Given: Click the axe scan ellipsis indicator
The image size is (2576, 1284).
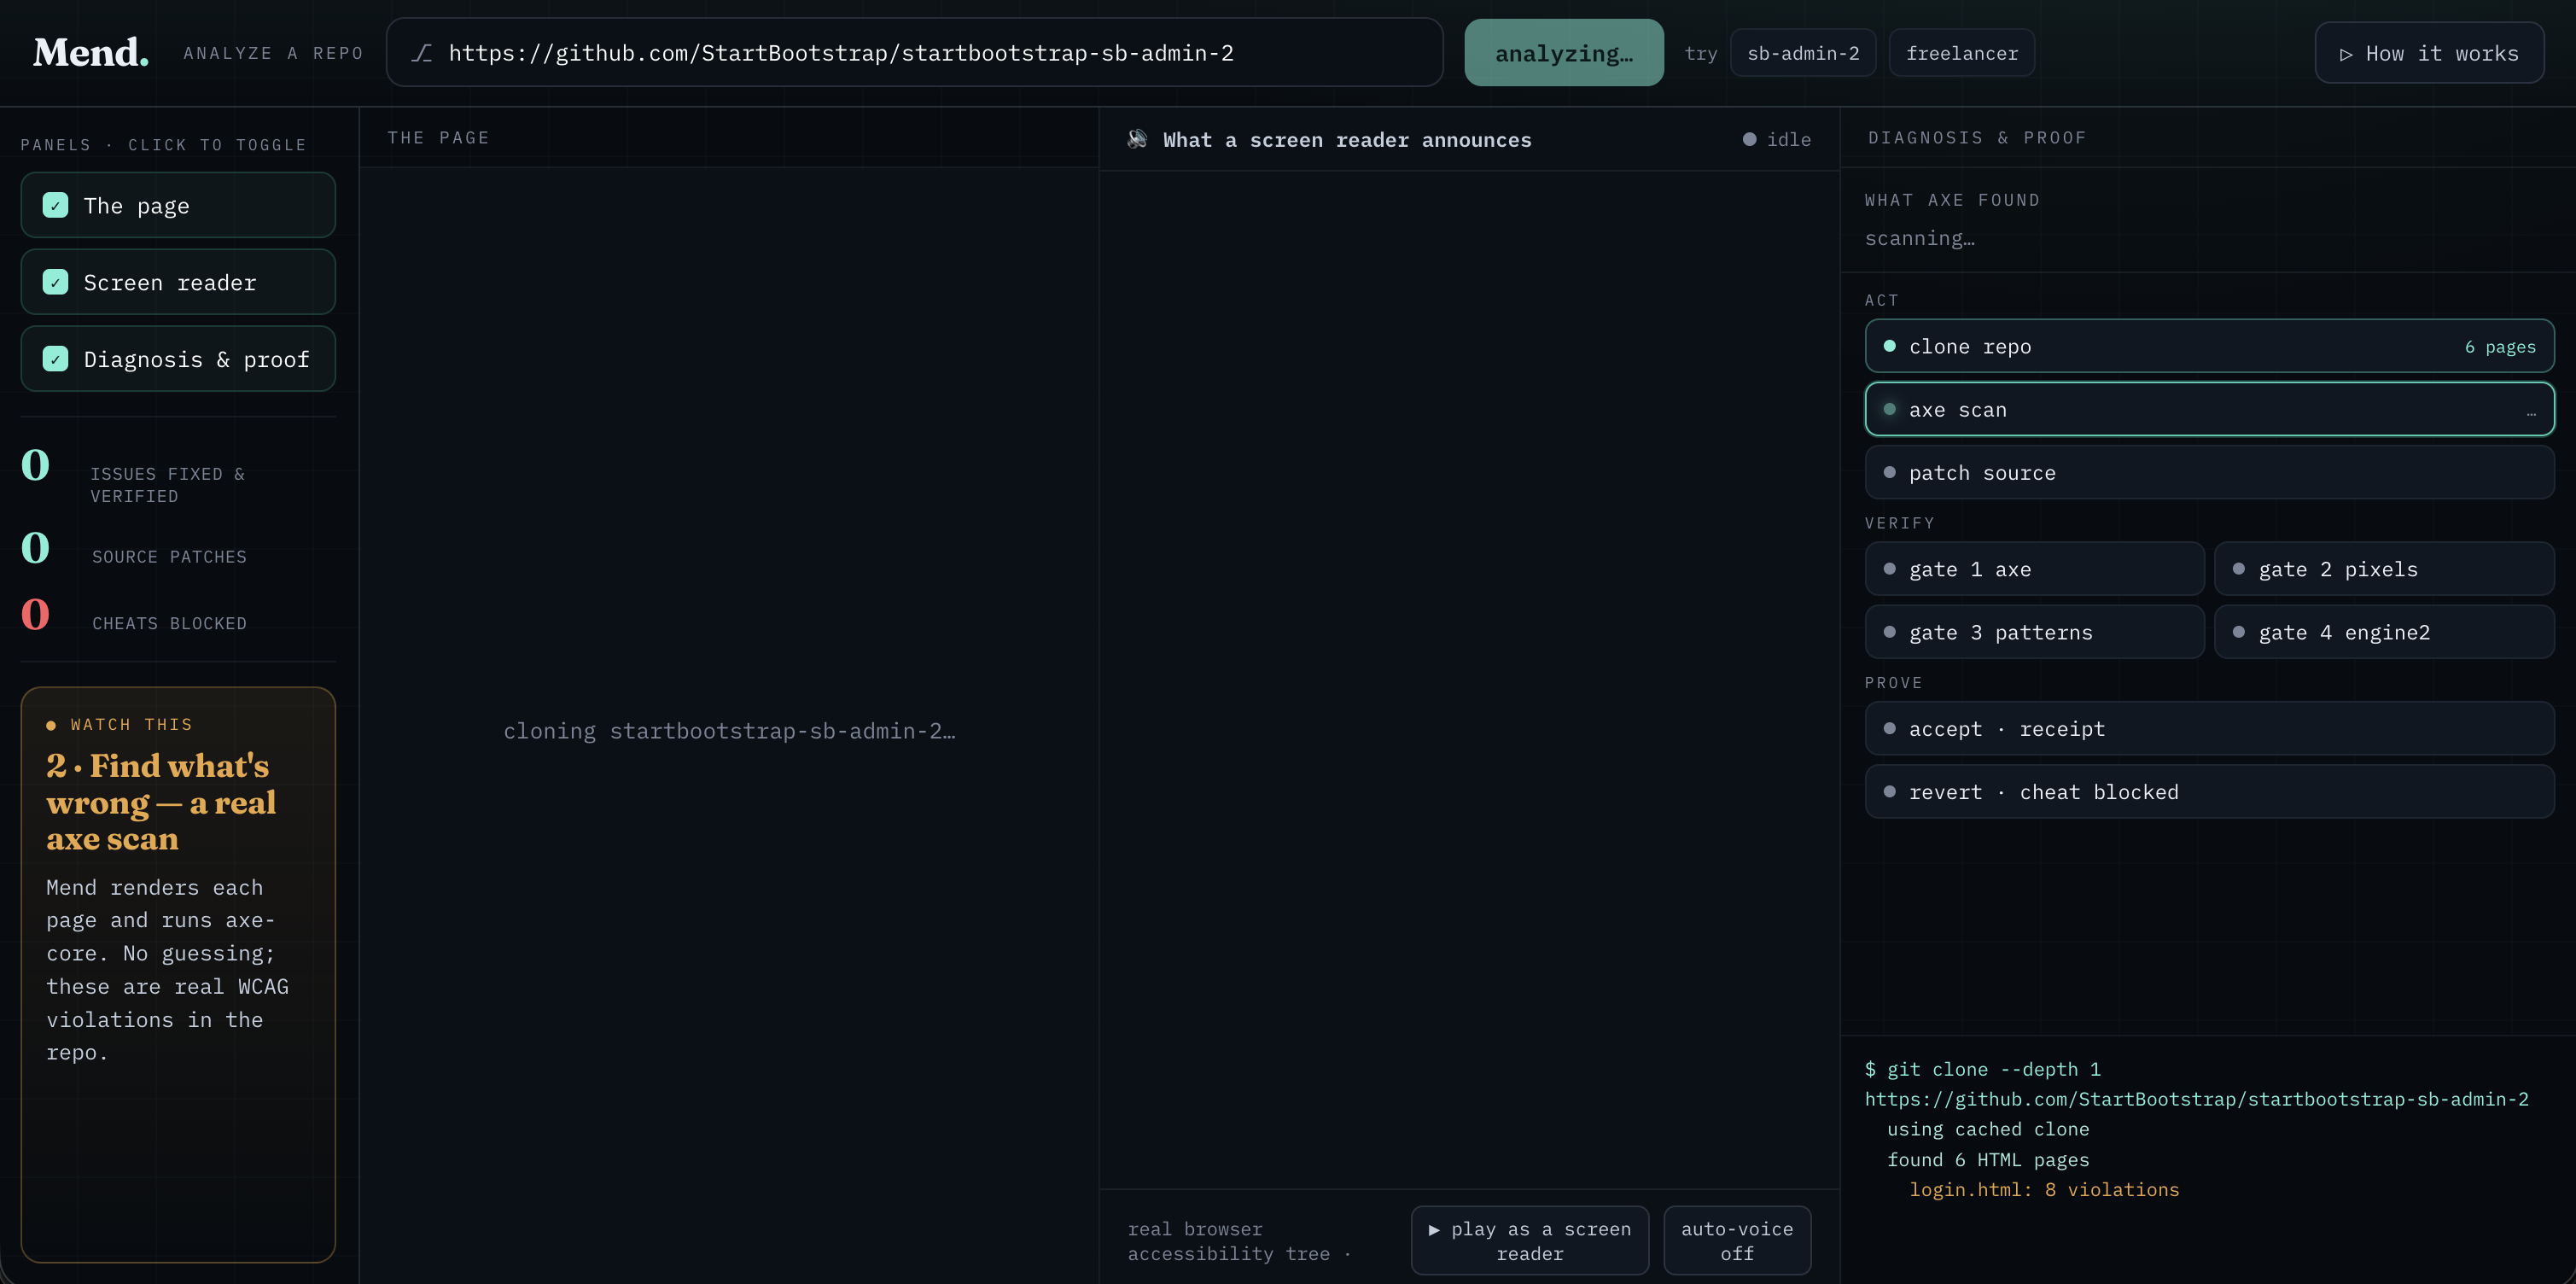Looking at the screenshot, I should coord(2531,412).
